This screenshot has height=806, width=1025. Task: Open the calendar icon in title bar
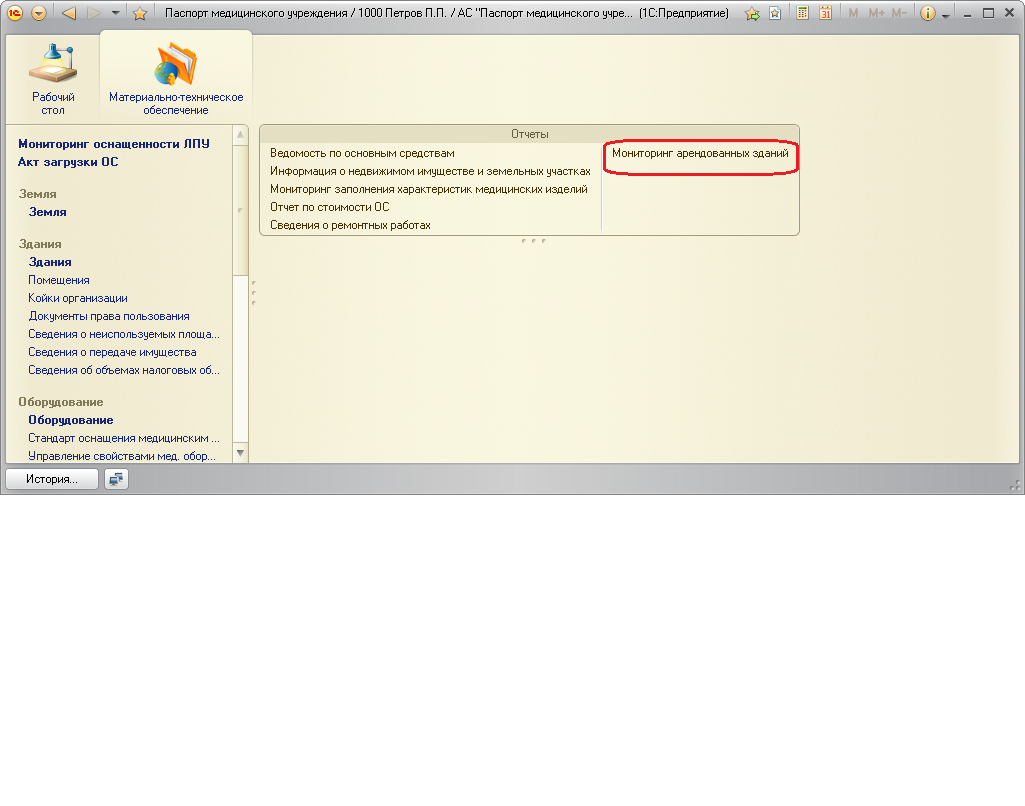[825, 13]
